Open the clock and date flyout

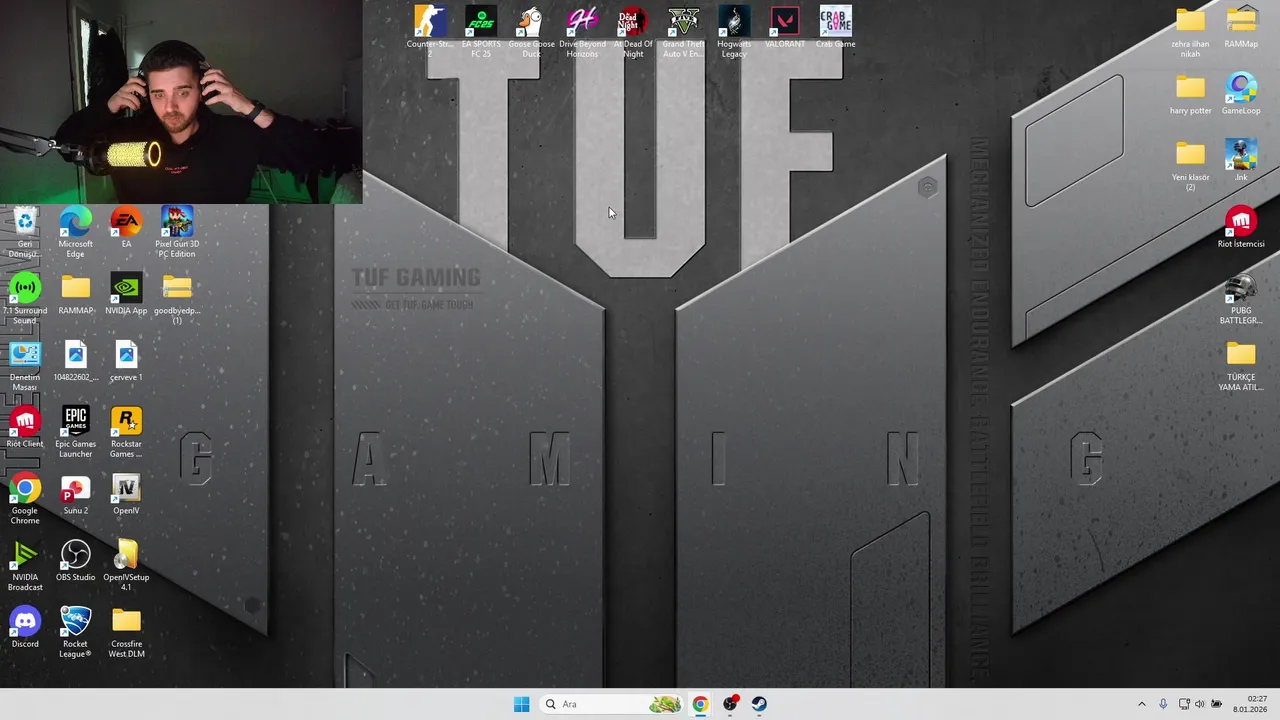[1251, 704]
